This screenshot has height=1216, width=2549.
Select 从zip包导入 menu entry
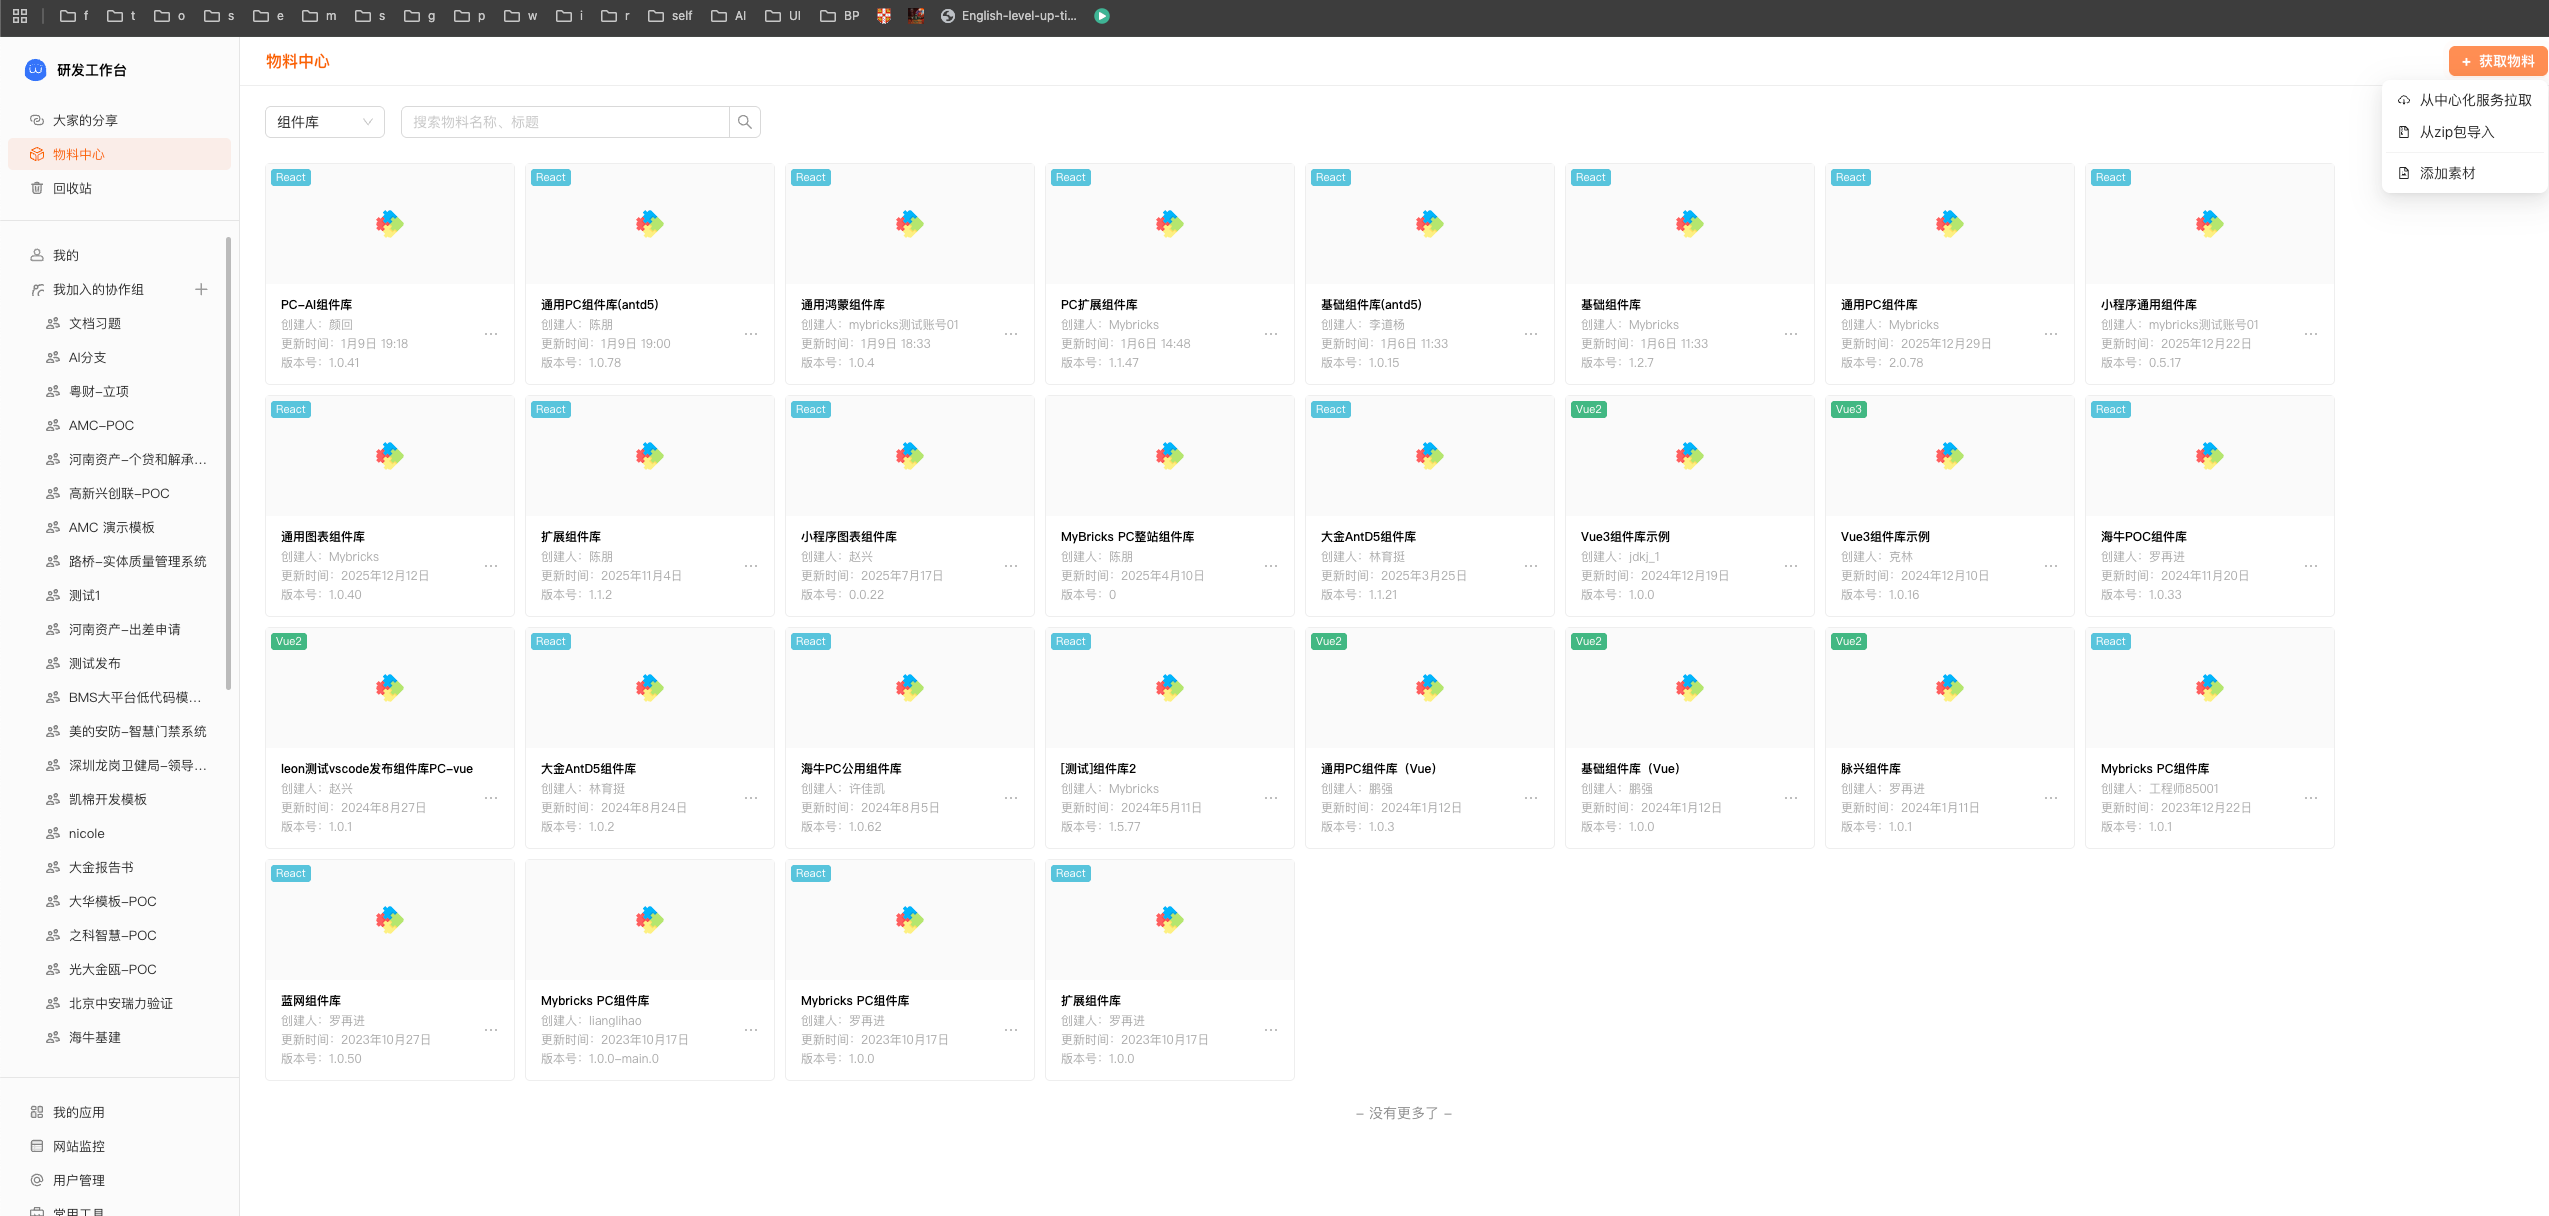(2456, 132)
